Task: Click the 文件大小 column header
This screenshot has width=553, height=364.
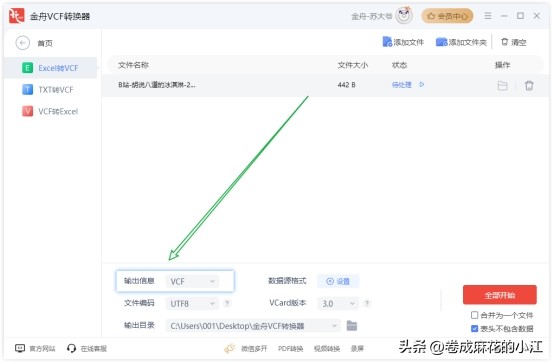Action: pyautogui.click(x=353, y=65)
